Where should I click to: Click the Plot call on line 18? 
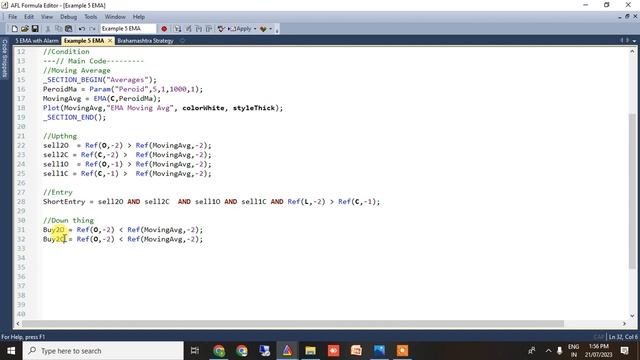click(x=162, y=108)
